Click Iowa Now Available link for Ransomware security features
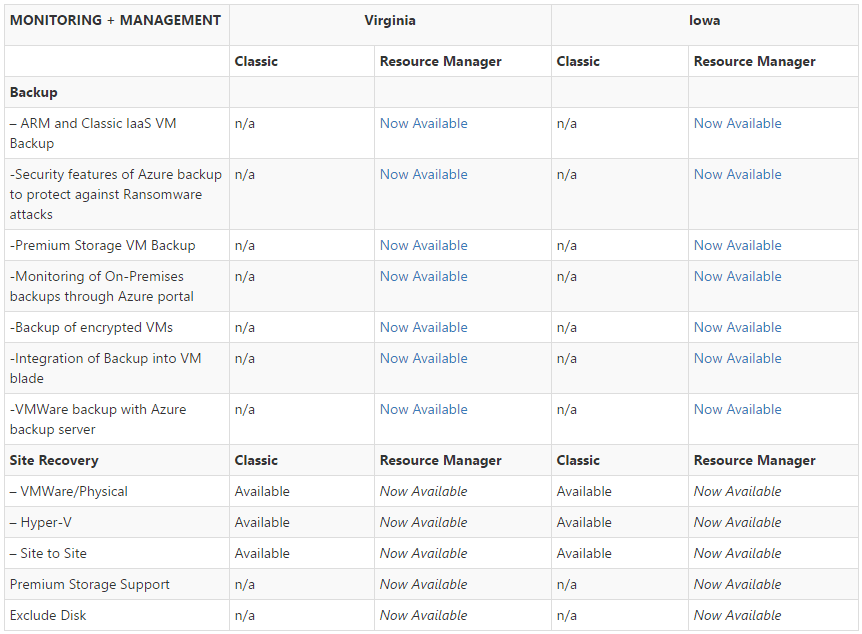 [x=737, y=174]
